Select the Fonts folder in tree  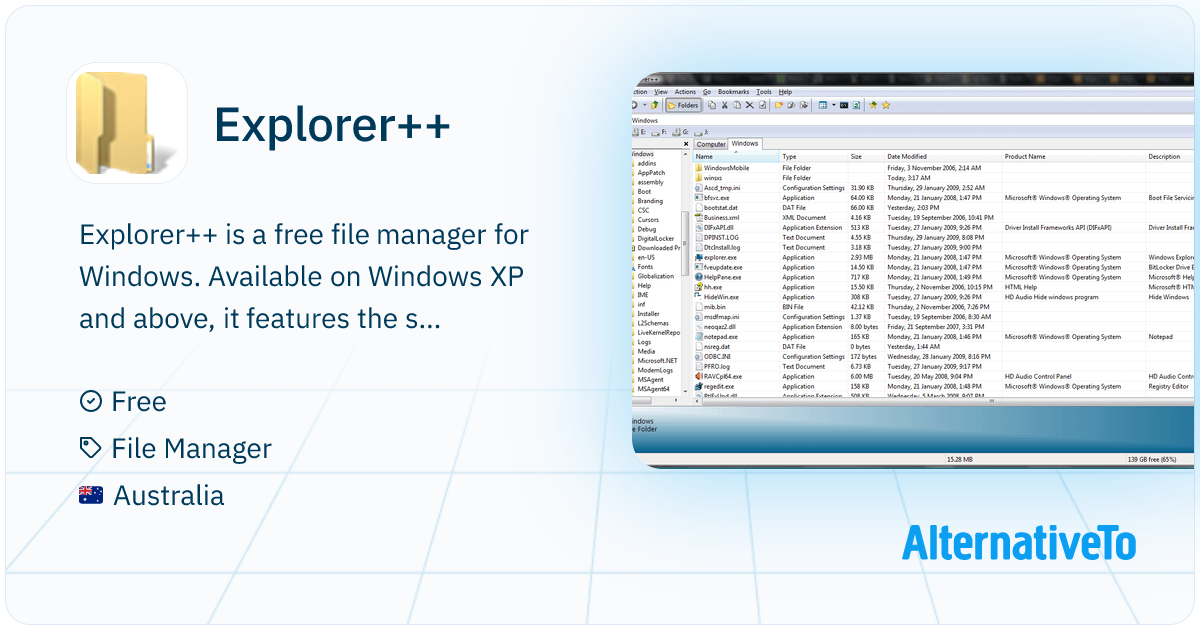(x=645, y=267)
